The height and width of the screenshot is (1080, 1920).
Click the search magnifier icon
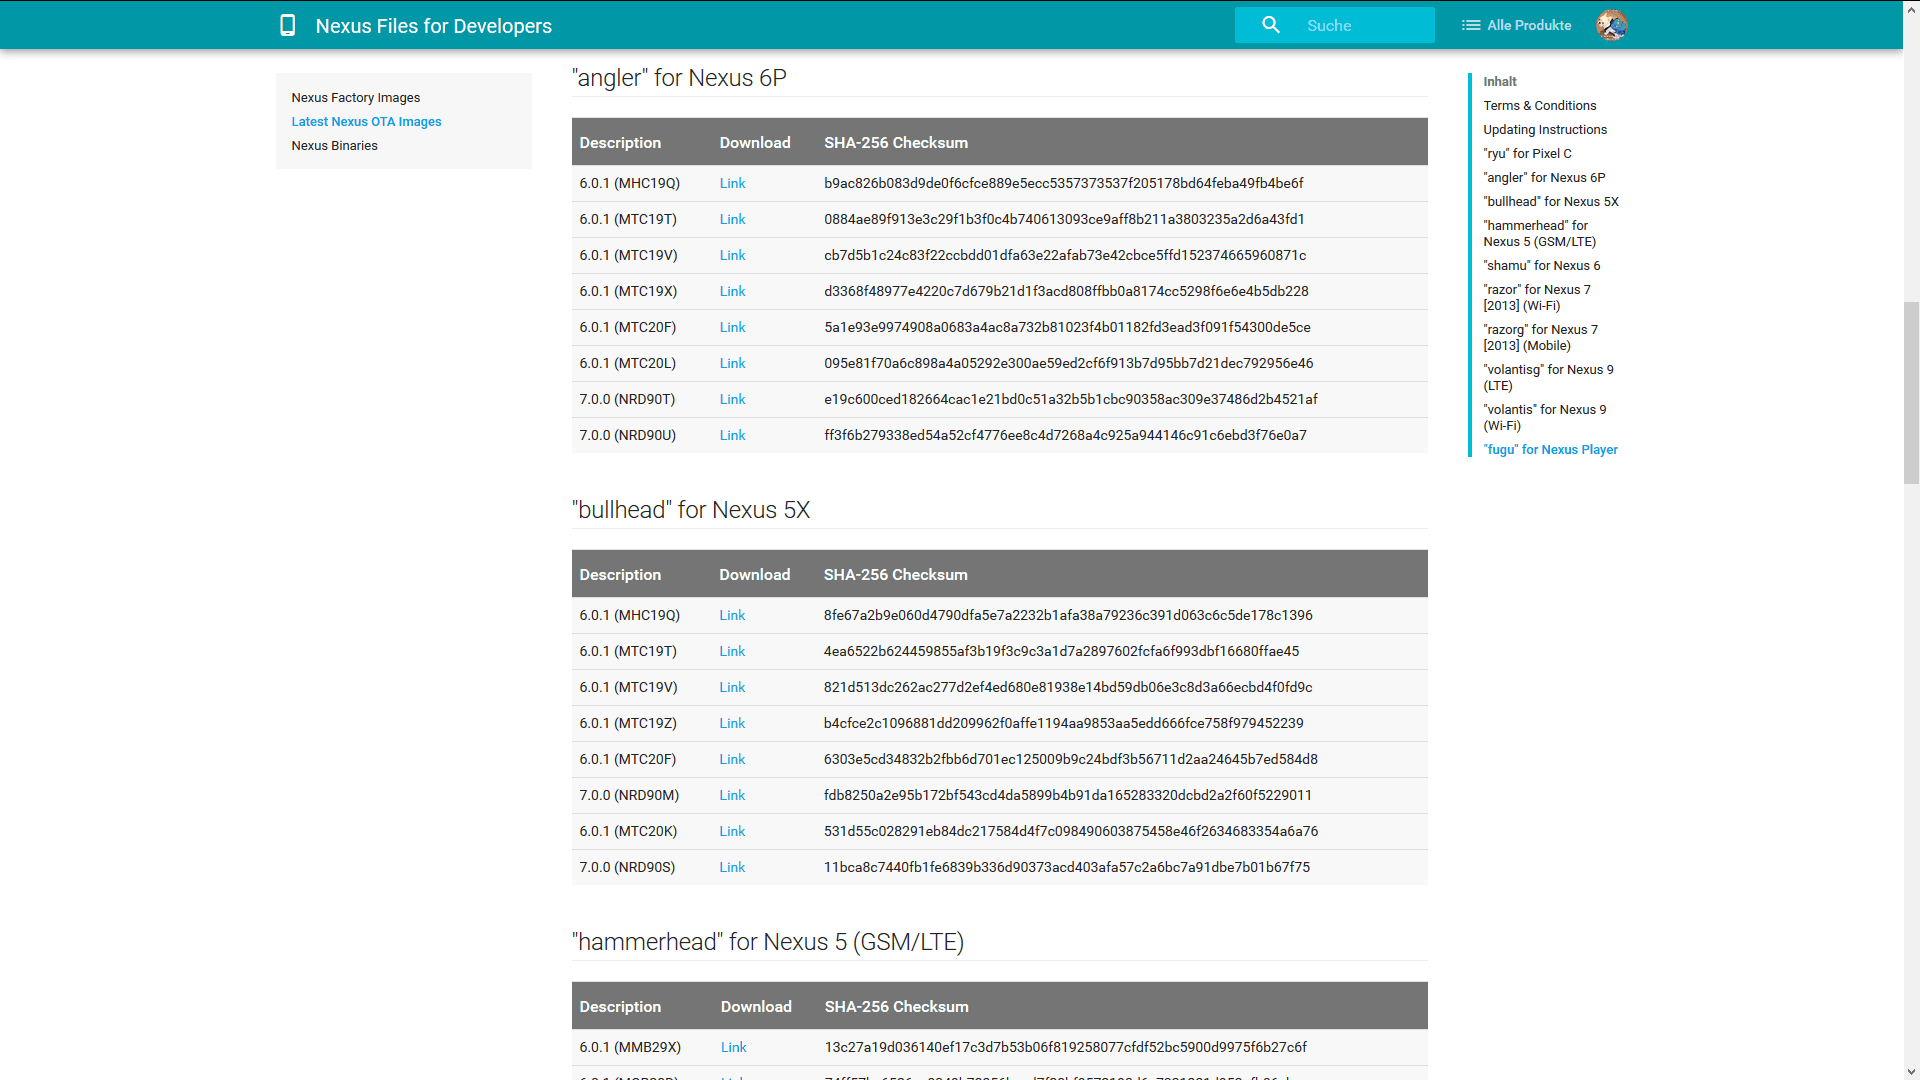tap(1270, 25)
